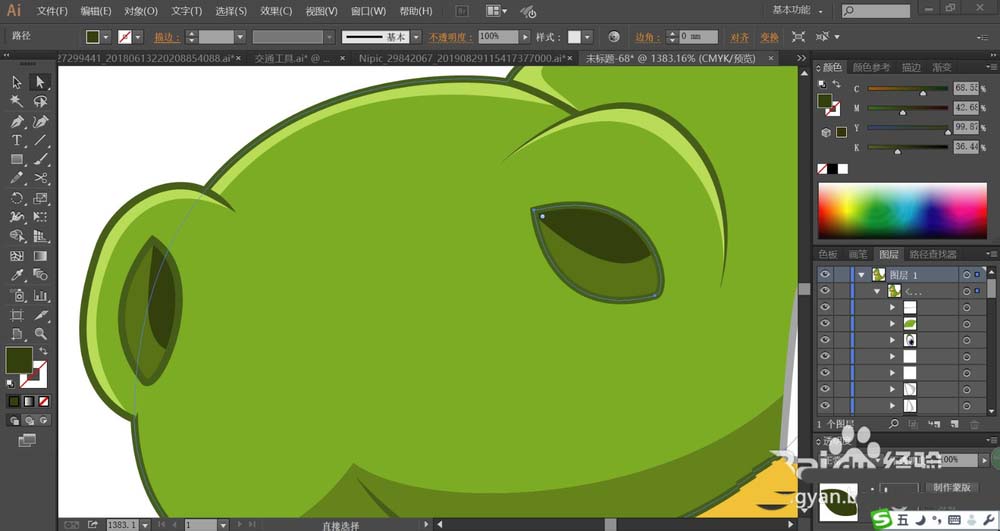The image size is (1000, 531).
Task: Expand the eyeball sublayer triangle
Action: [893, 340]
